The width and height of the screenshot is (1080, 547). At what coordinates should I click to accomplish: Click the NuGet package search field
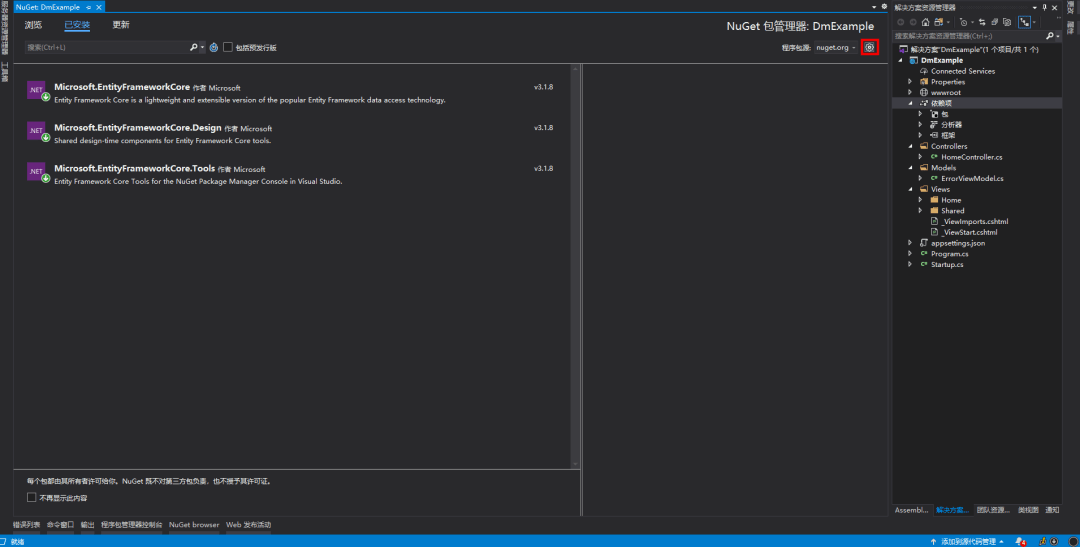click(x=105, y=47)
